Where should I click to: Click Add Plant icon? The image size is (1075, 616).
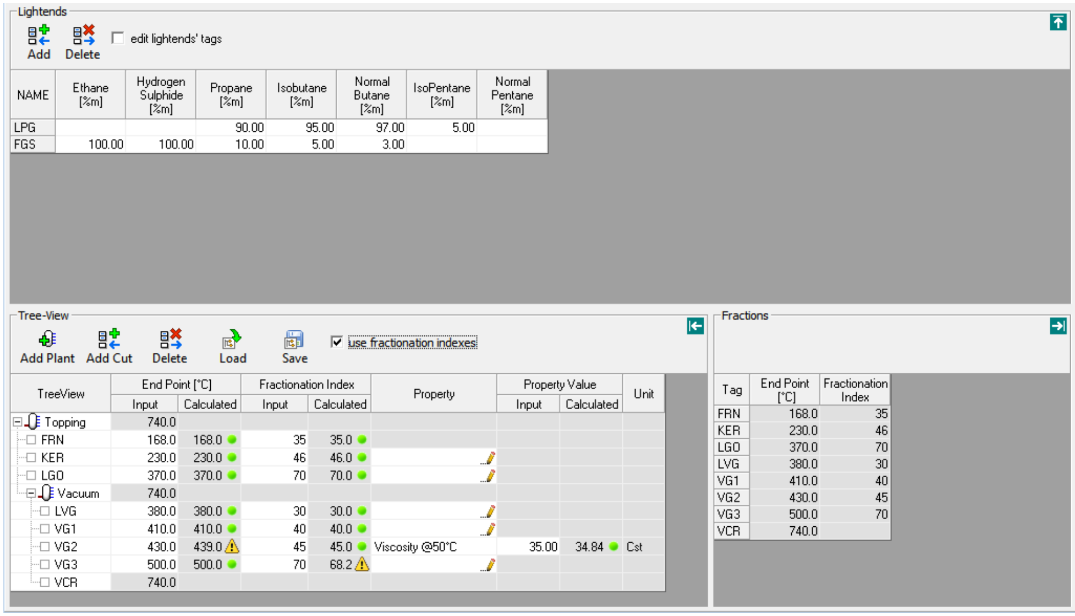(47, 347)
